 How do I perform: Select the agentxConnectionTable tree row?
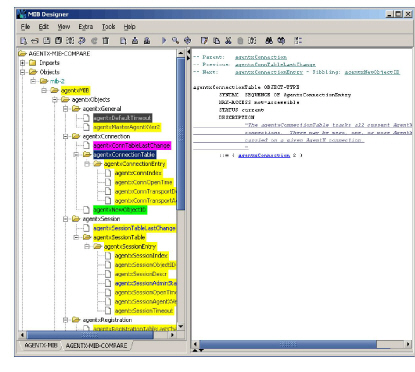pyautogui.click(x=124, y=155)
